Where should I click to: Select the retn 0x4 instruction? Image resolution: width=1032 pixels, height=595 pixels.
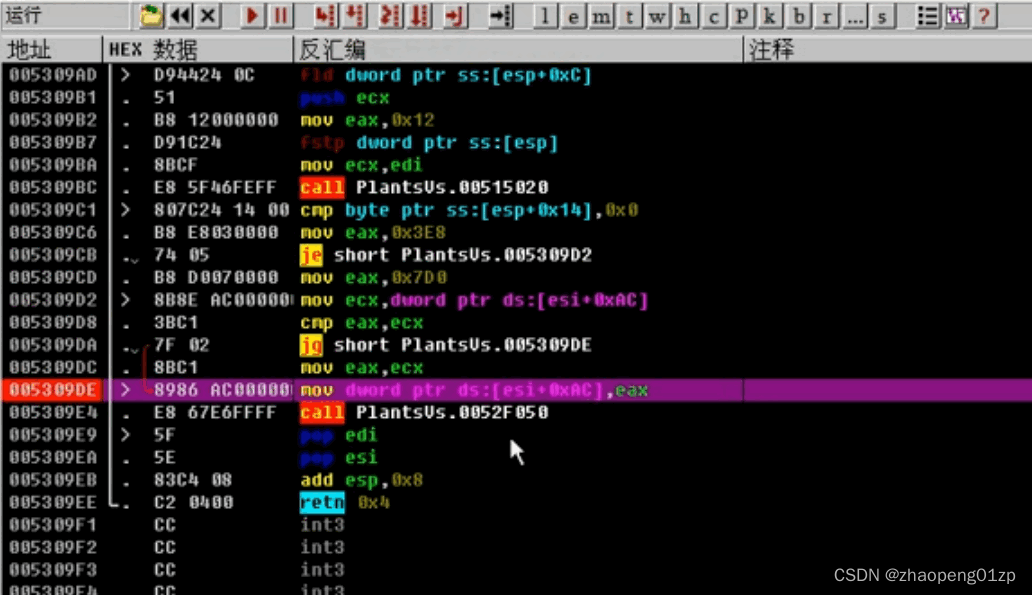point(345,502)
